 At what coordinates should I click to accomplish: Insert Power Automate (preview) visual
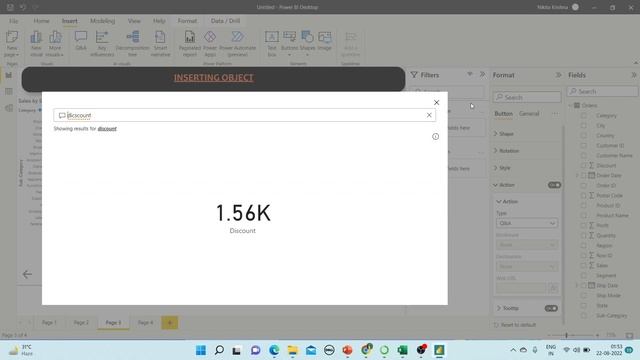(x=238, y=44)
